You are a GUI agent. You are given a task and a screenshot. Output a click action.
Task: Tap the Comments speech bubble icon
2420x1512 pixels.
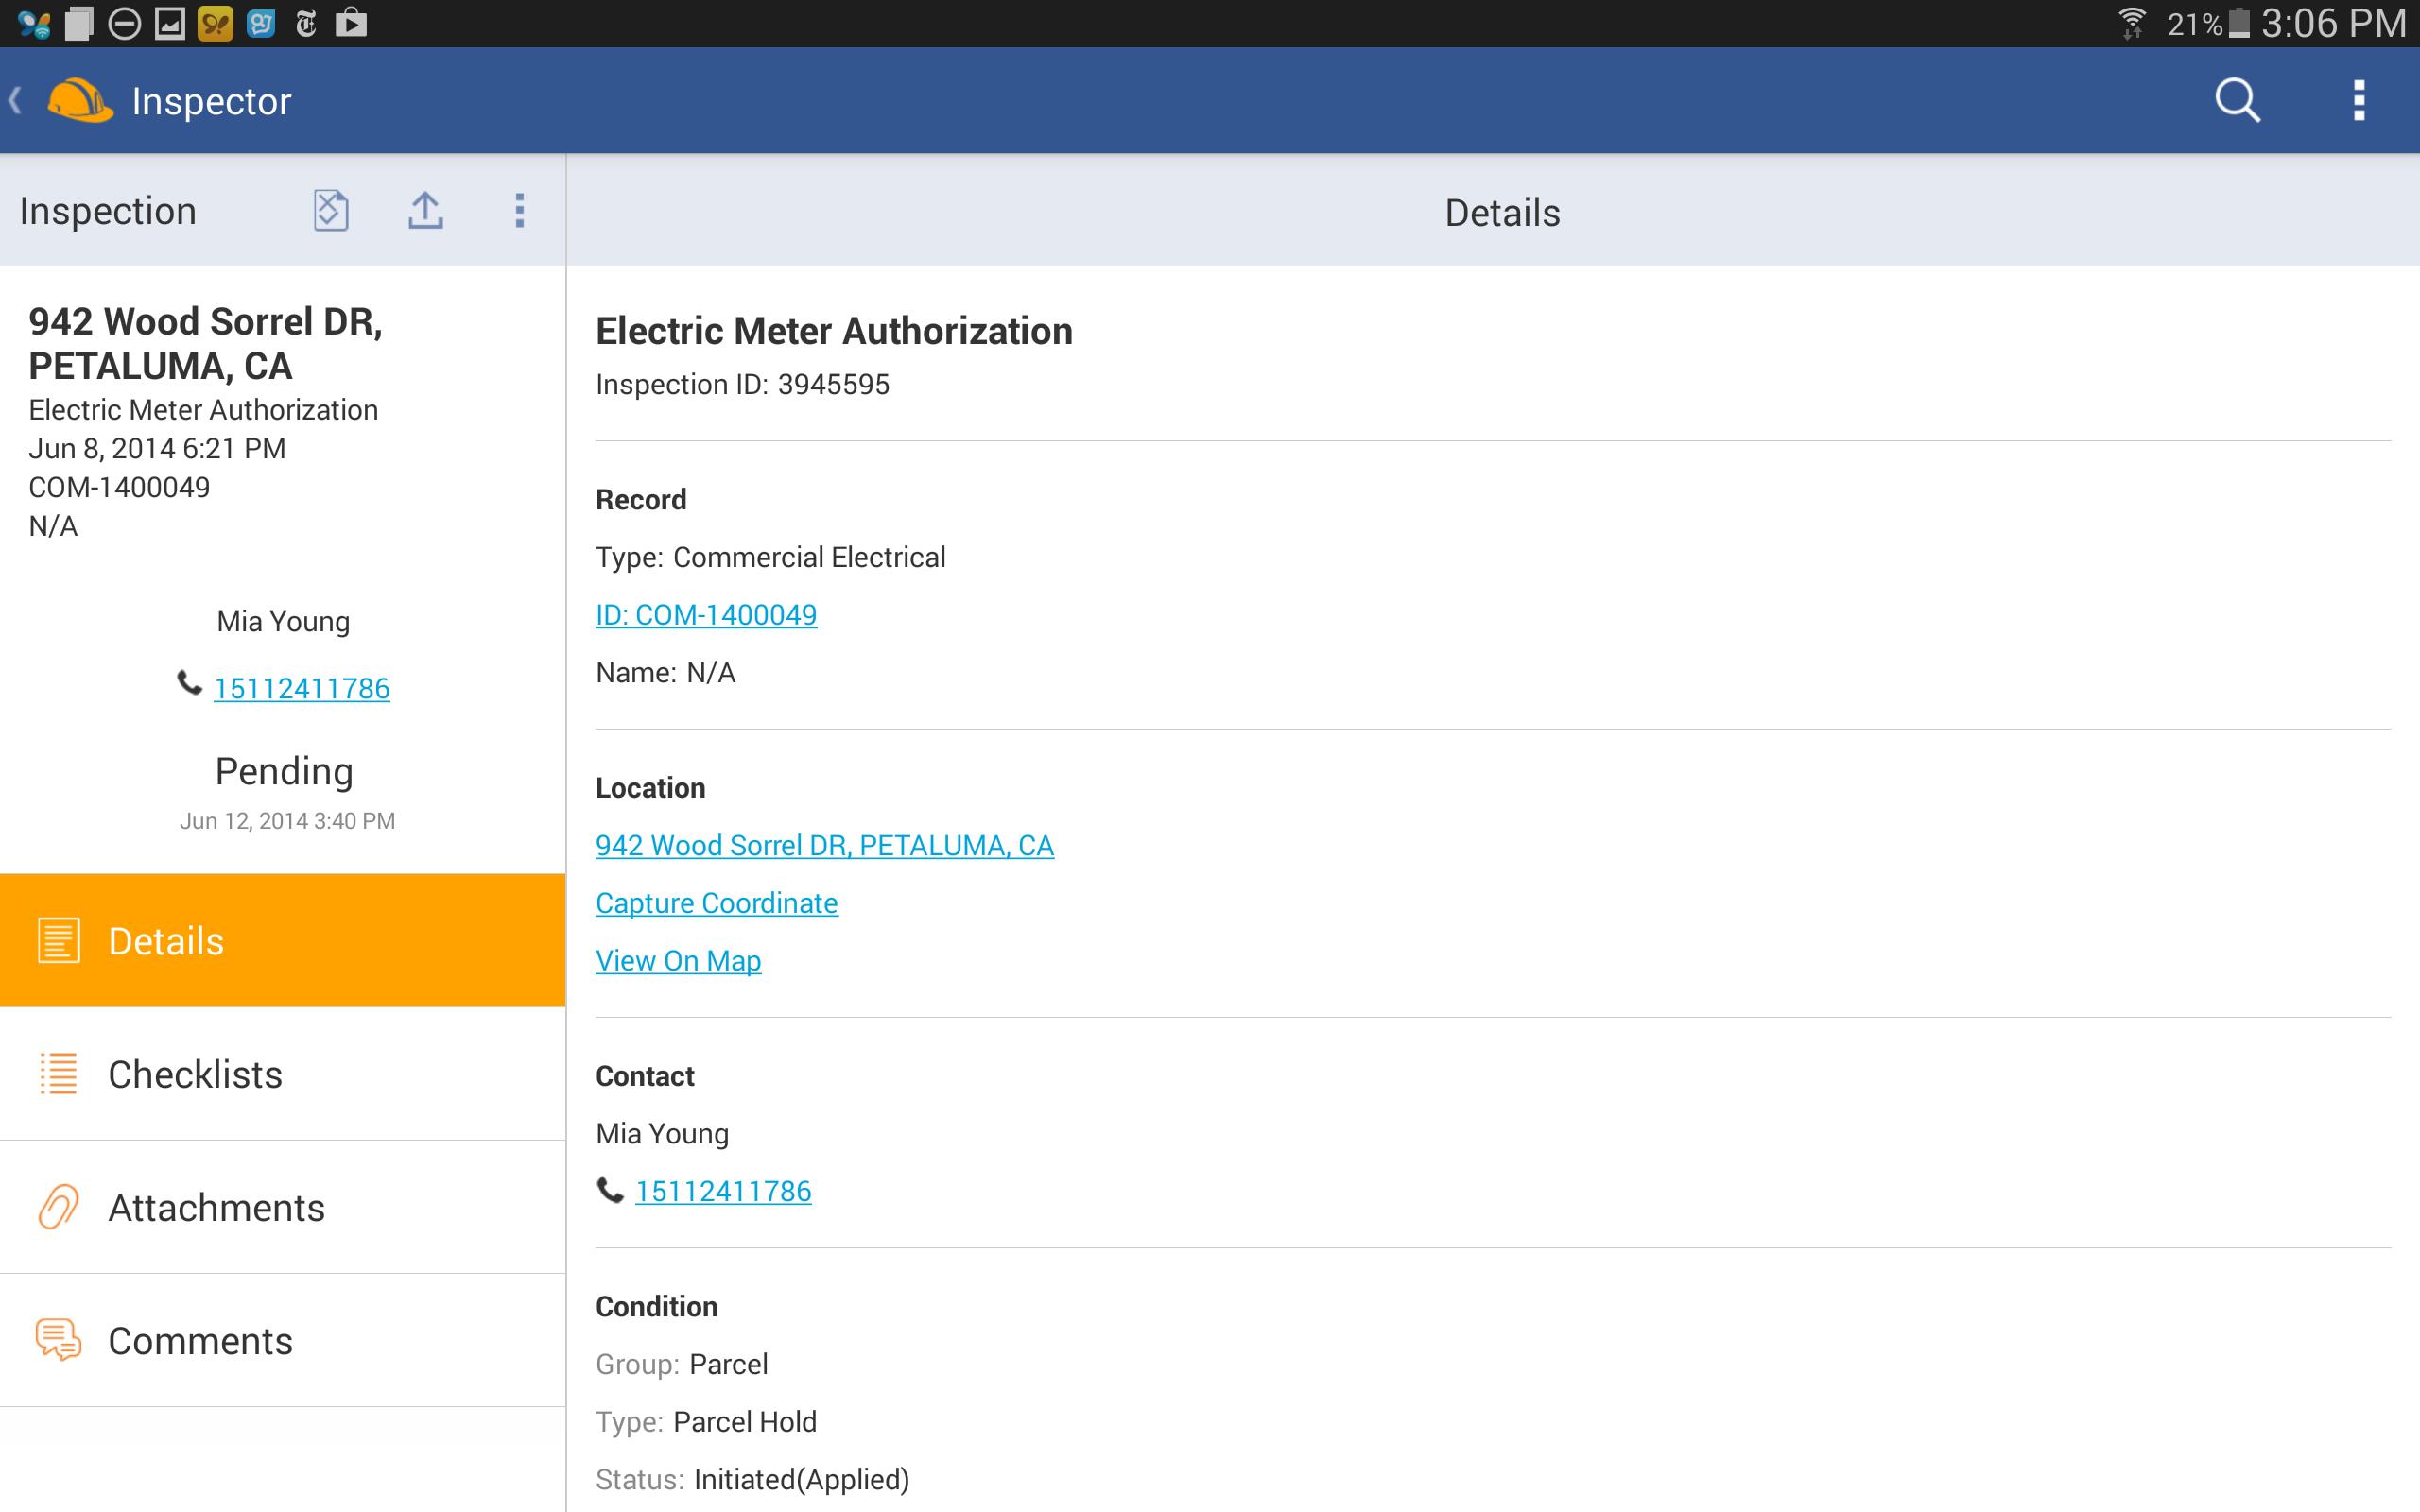pyautogui.click(x=58, y=1340)
